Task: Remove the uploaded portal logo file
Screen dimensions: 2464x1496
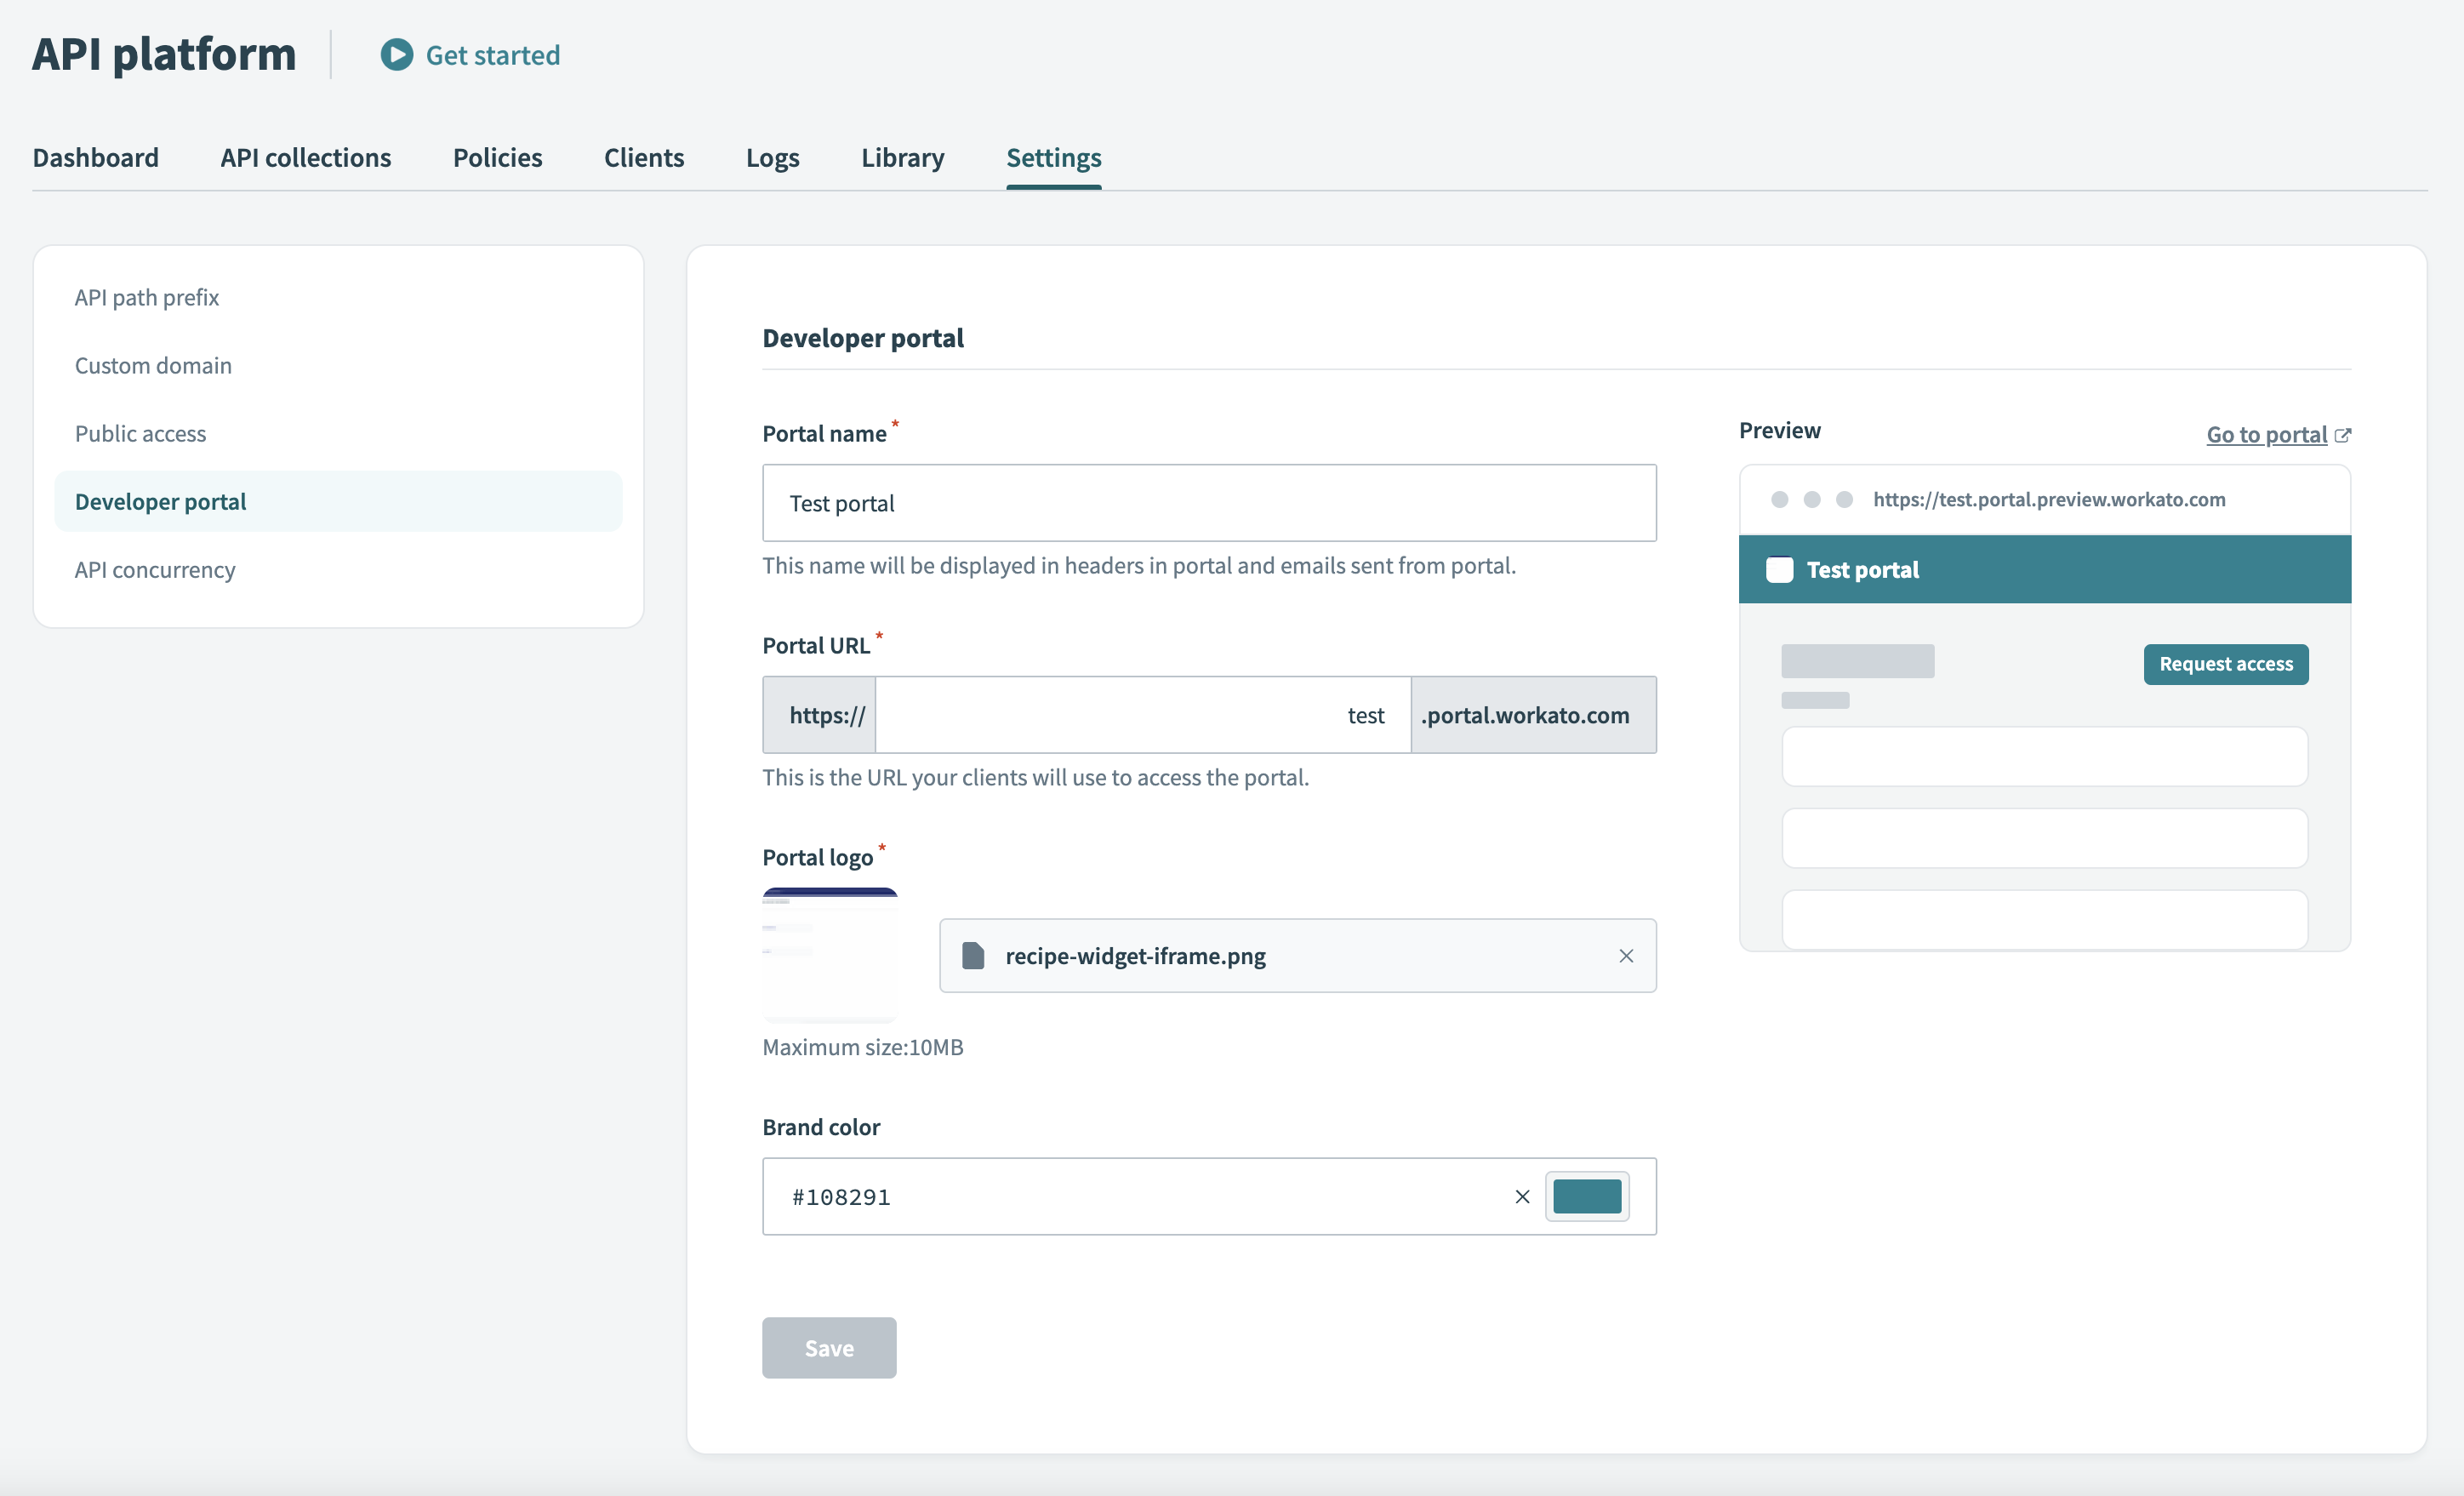Action: [1624, 956]
